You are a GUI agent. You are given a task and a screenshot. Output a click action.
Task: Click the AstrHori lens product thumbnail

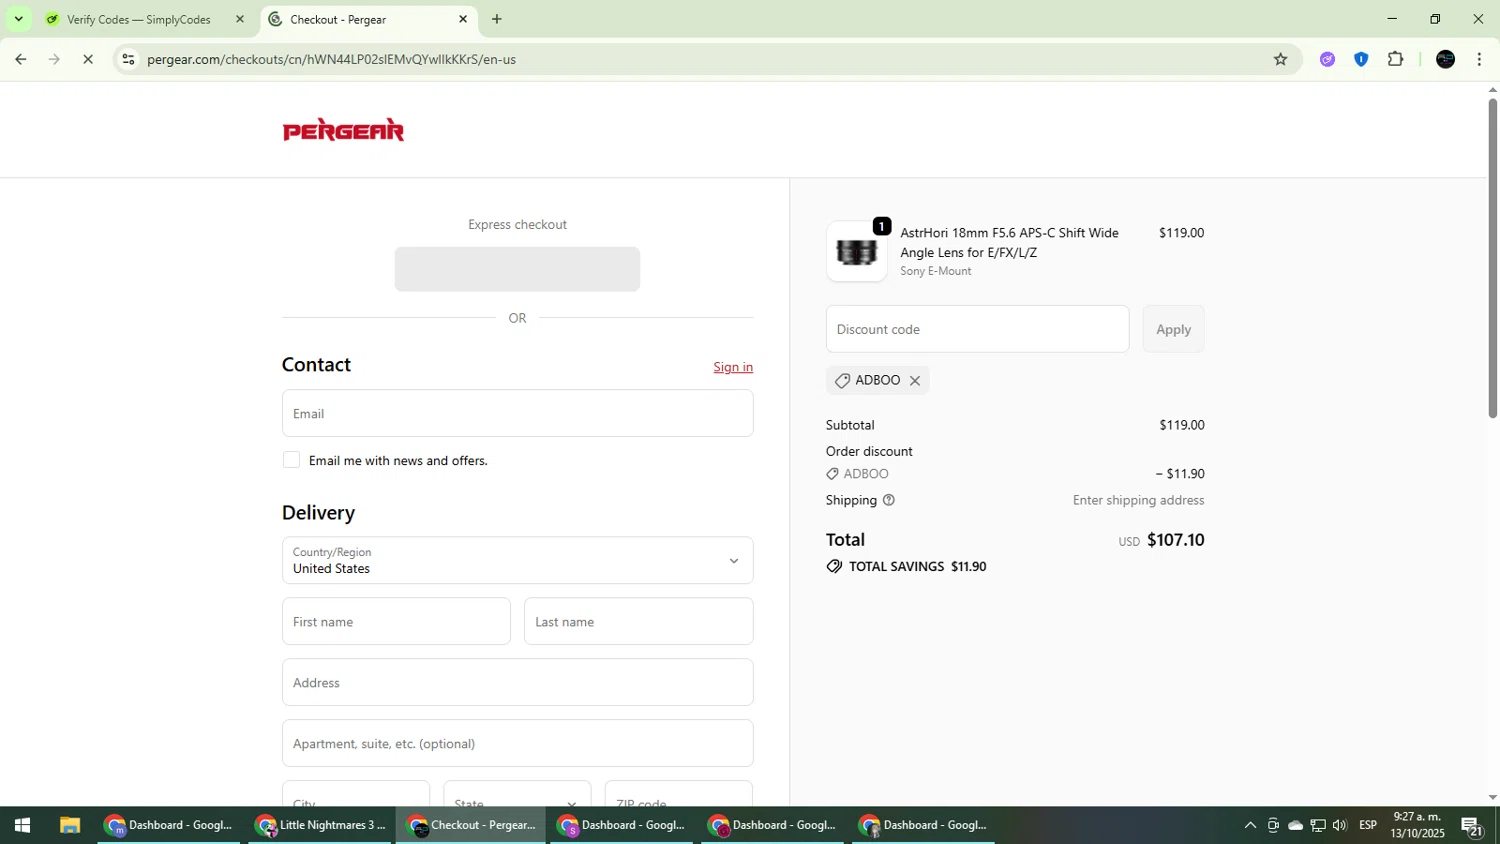coord(856,252)
